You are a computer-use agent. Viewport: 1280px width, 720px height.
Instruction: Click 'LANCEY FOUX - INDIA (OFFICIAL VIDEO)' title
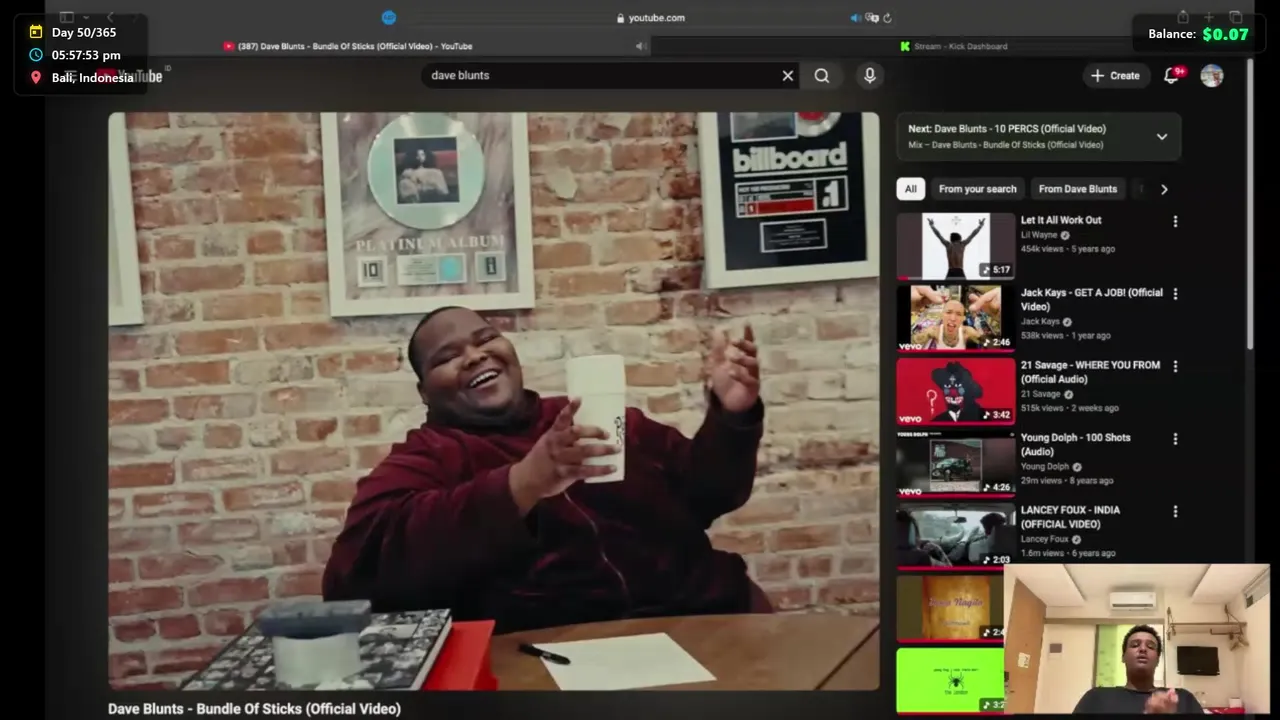tap(1070, 517)
